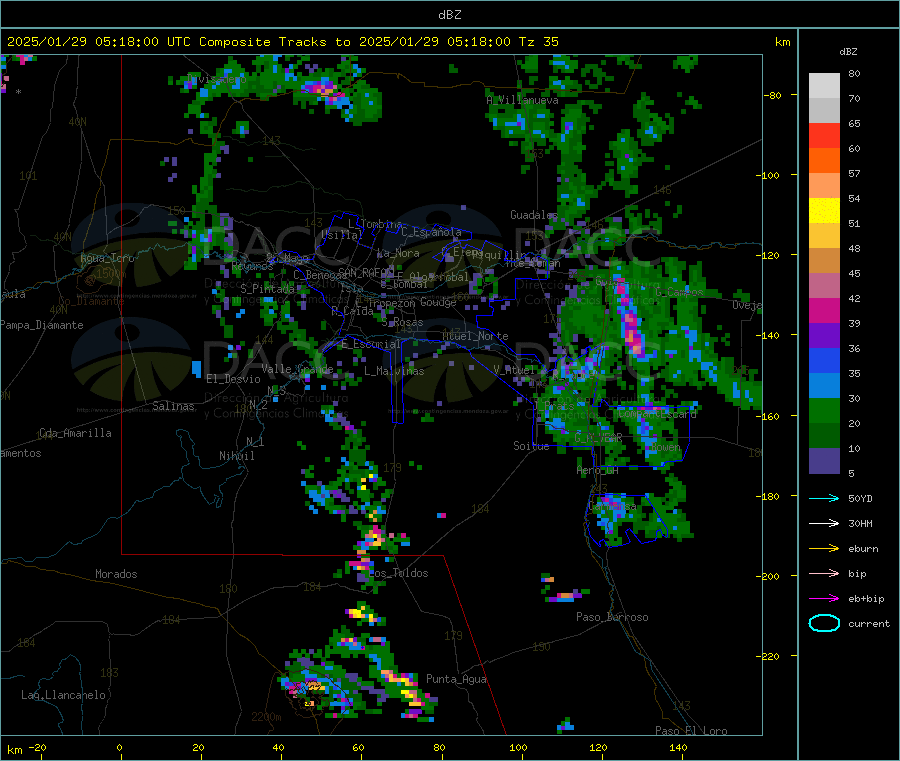This screenshot has height=761, width=900.
Task: Click the 'Lag.Llancanelo' map label
Action: [x=64, y=695]
